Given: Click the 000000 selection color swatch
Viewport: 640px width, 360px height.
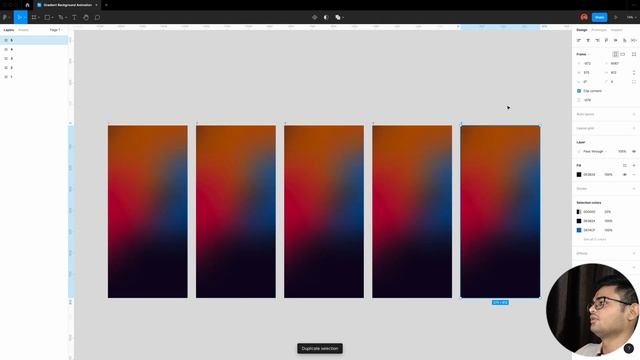Looking at the screenshot, I should tap(579, 212).
